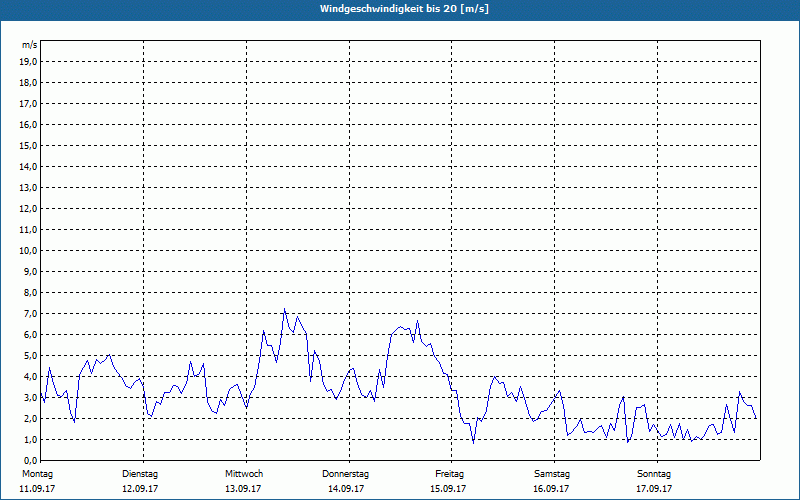Viewport: 800px width, 500px height.
Task: Click the date 12.09.17
Action: click(x=140, y=489)
